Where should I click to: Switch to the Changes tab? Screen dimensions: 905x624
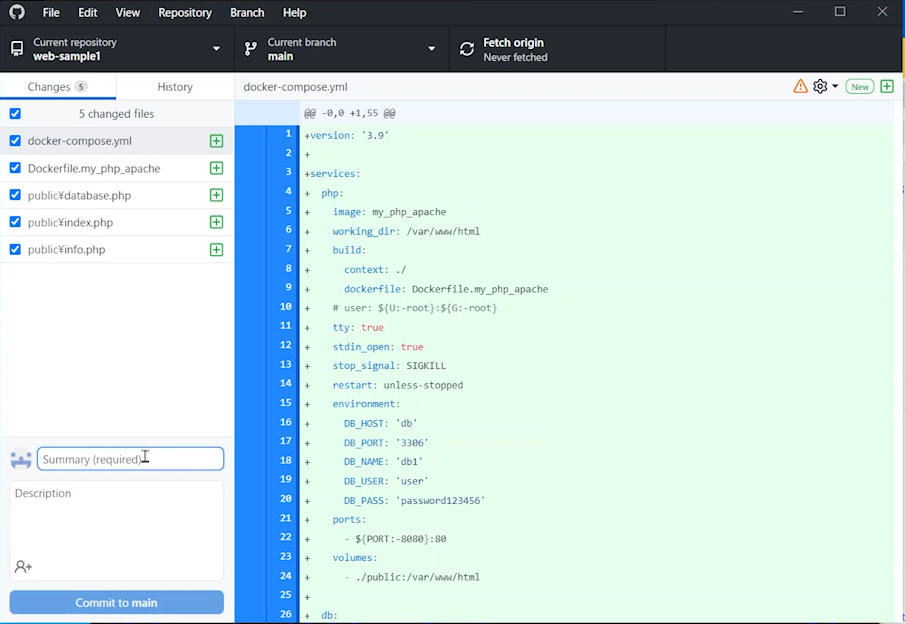58,87
